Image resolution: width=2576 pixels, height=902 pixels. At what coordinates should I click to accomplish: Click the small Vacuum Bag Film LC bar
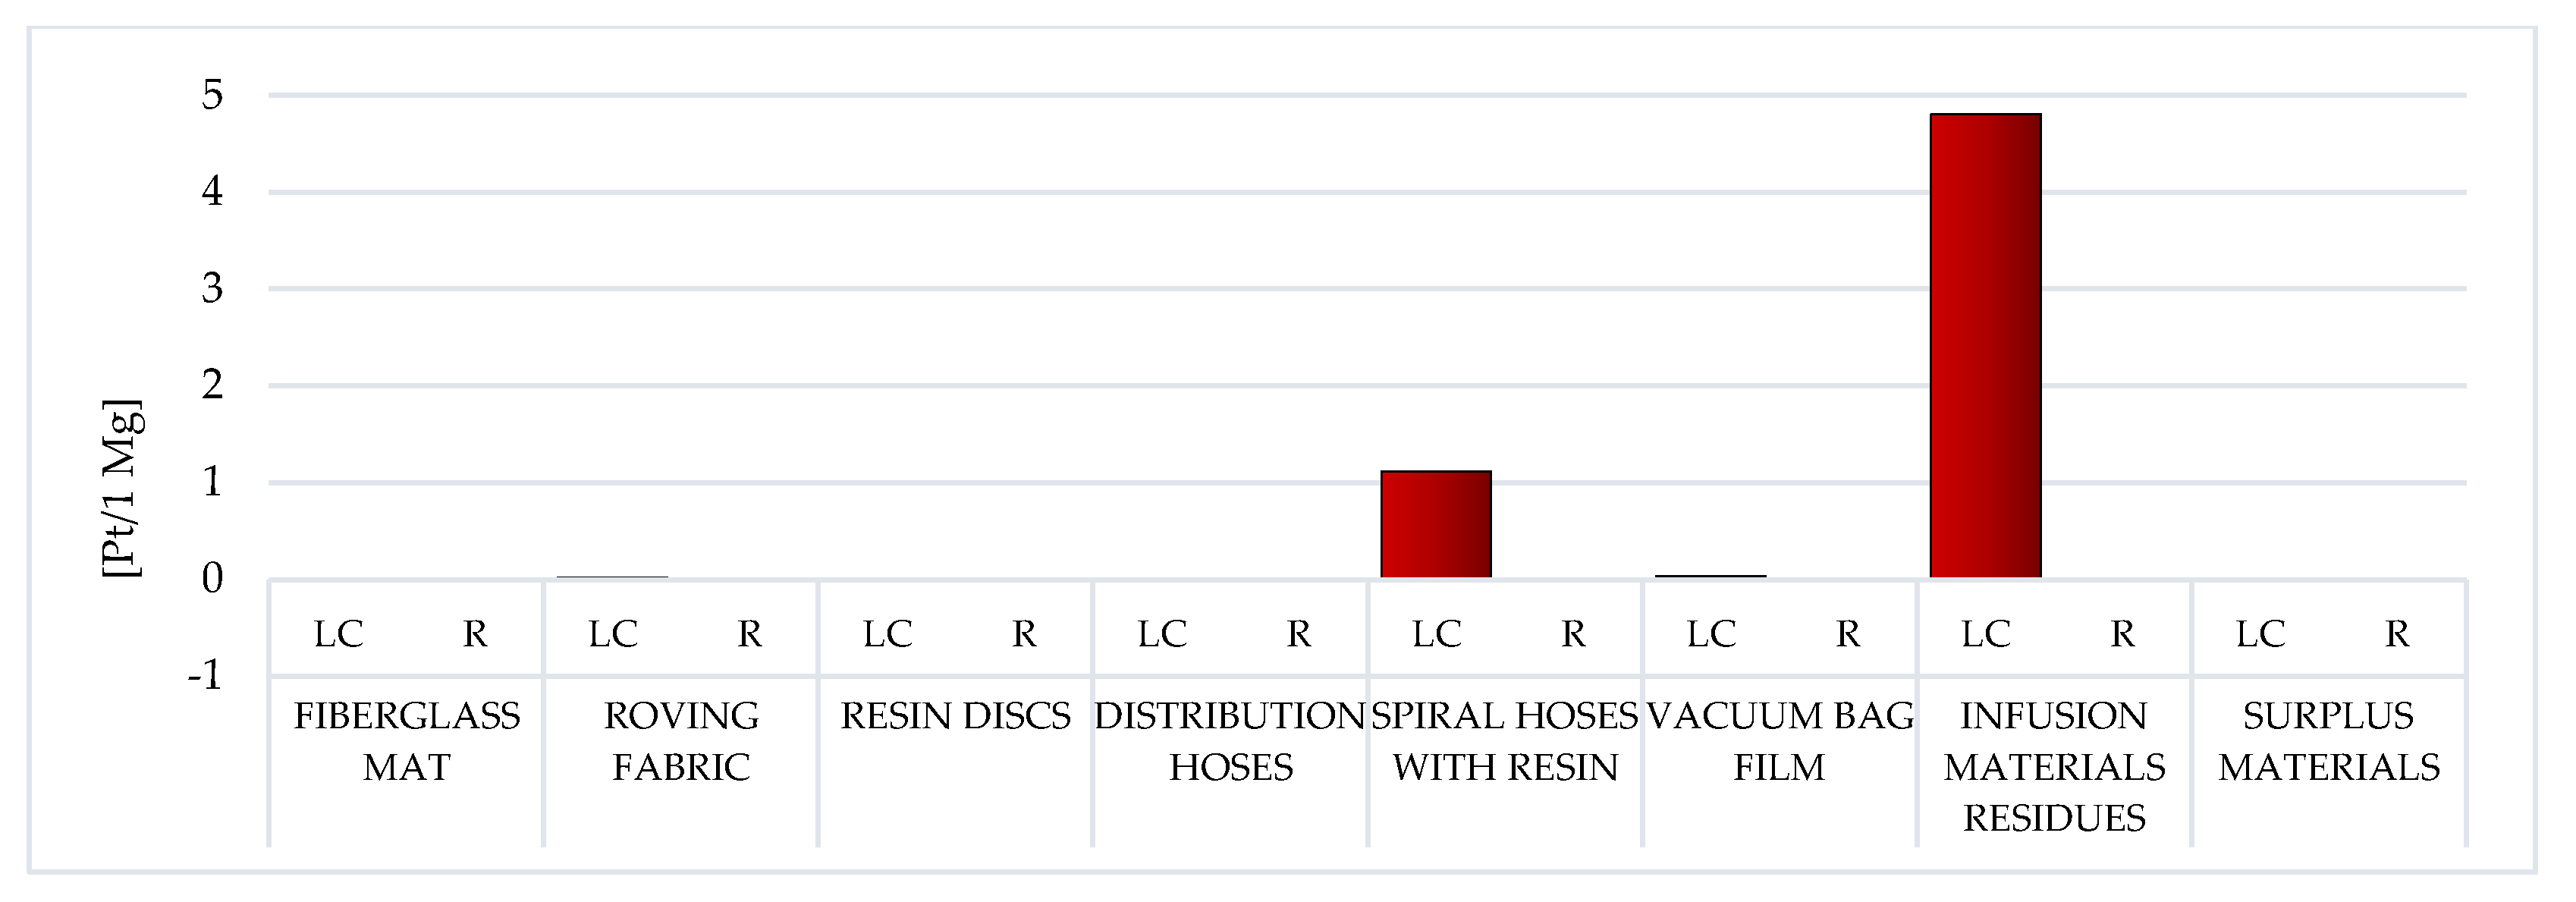[x=1710, y=576]
